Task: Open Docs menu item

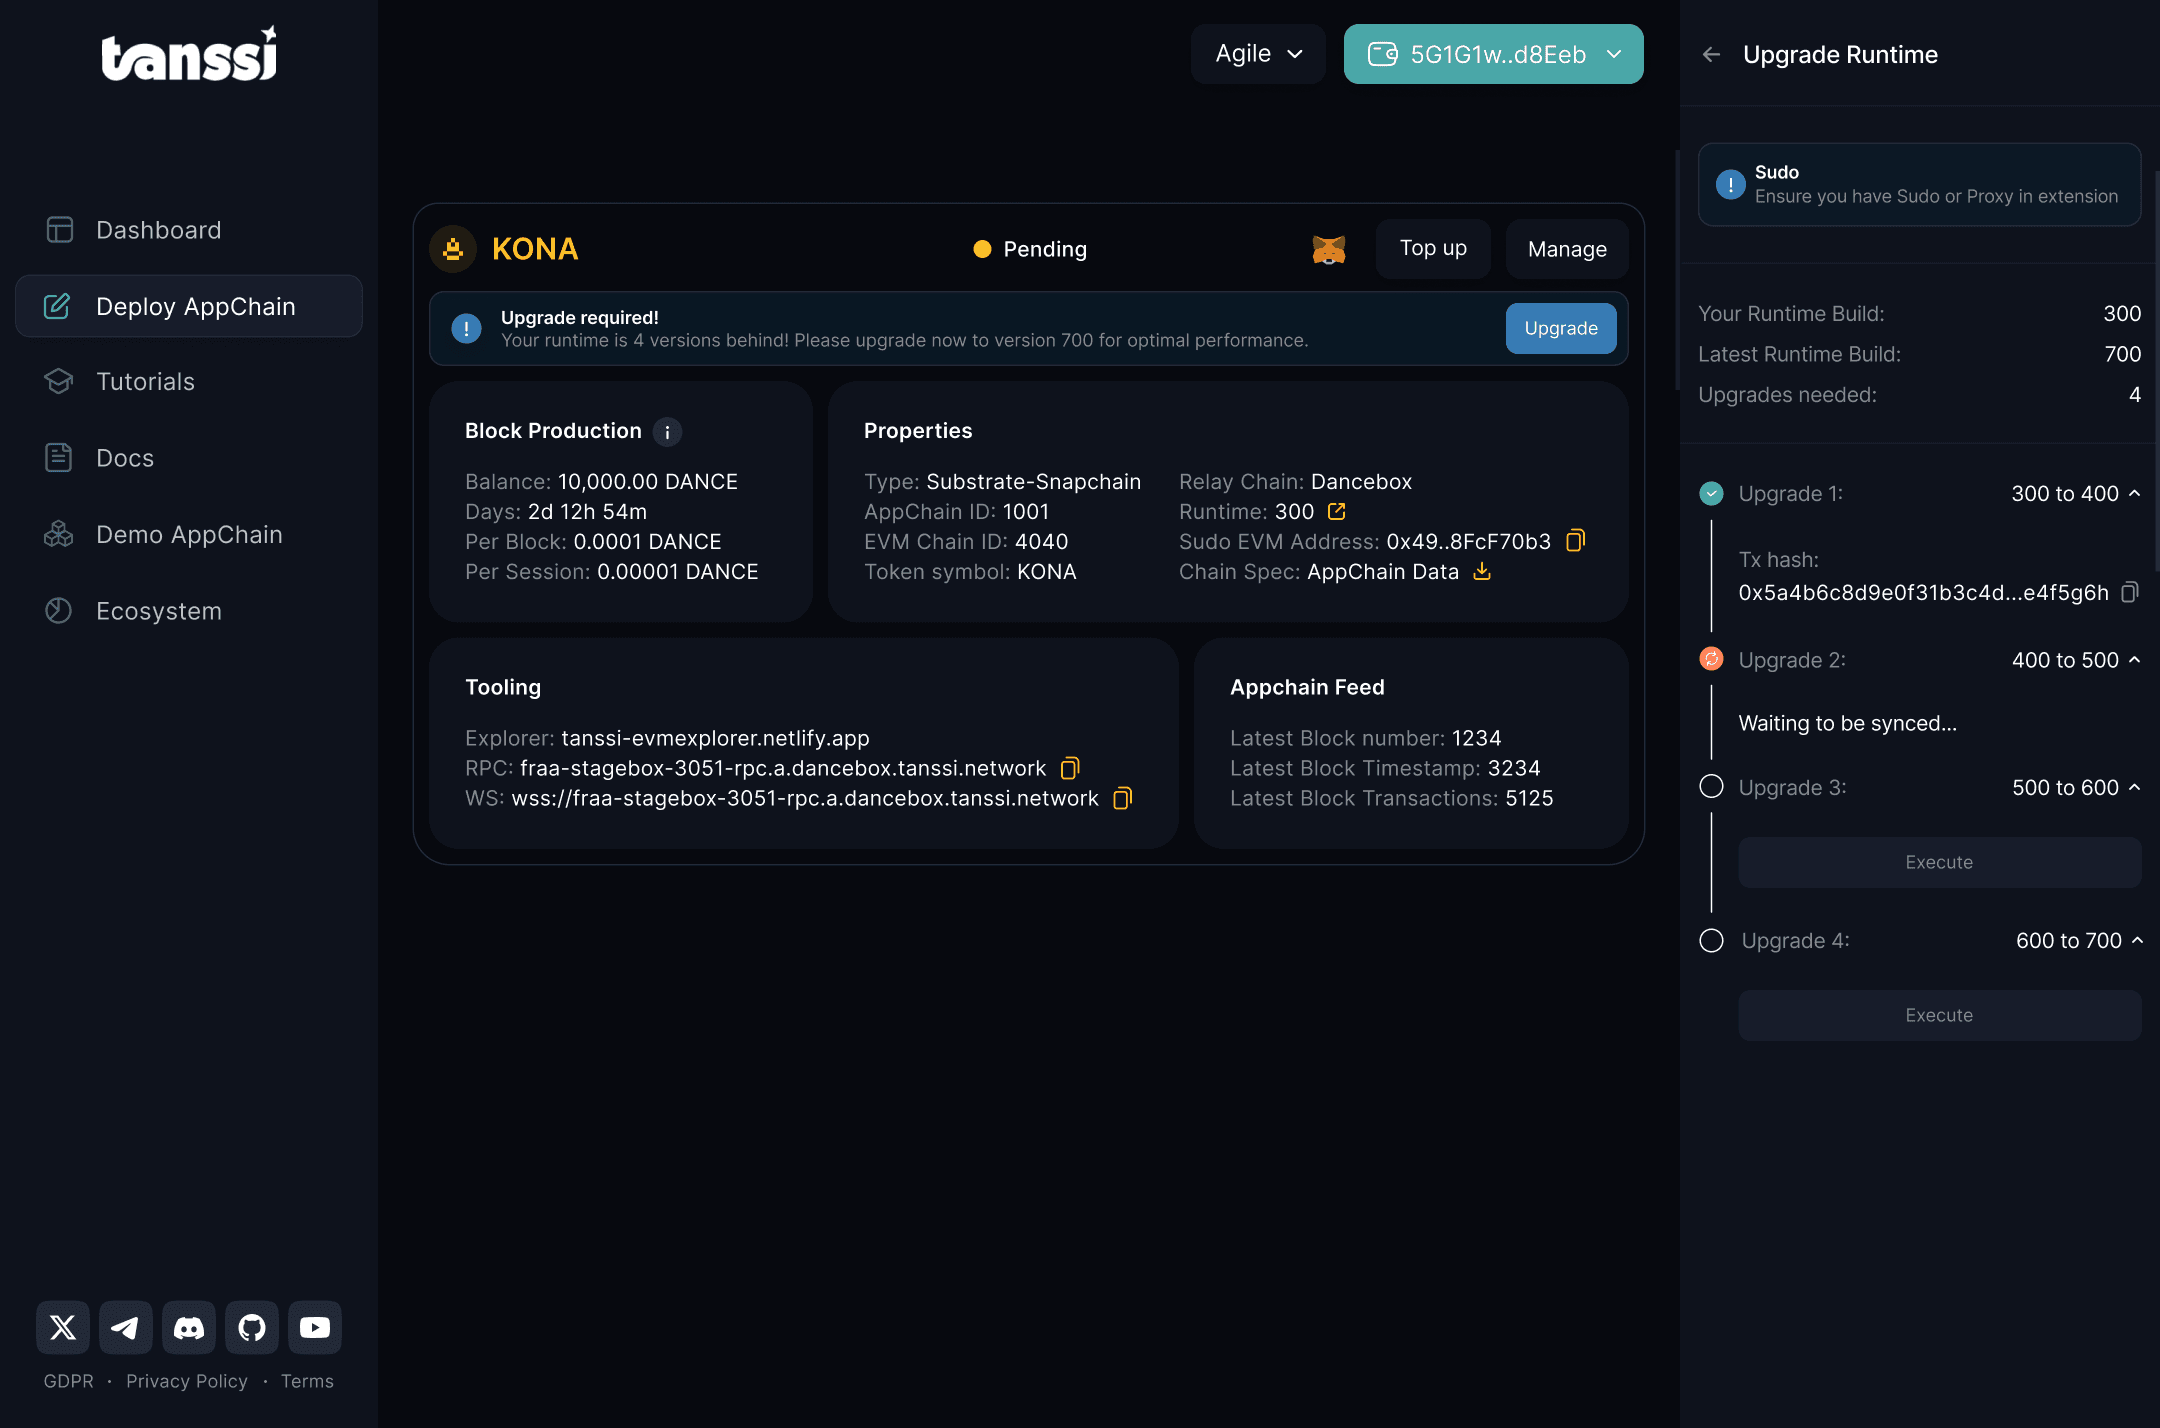Action: coord(189,457)
